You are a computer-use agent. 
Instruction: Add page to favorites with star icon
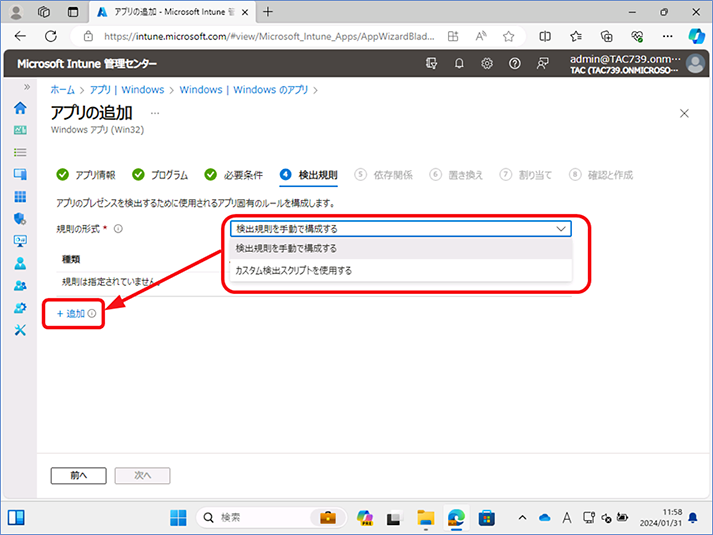(x=508, y=36)
